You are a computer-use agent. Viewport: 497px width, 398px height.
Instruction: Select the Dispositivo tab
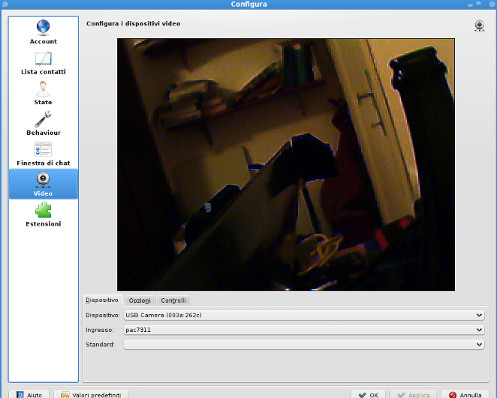tap(102, 300)
